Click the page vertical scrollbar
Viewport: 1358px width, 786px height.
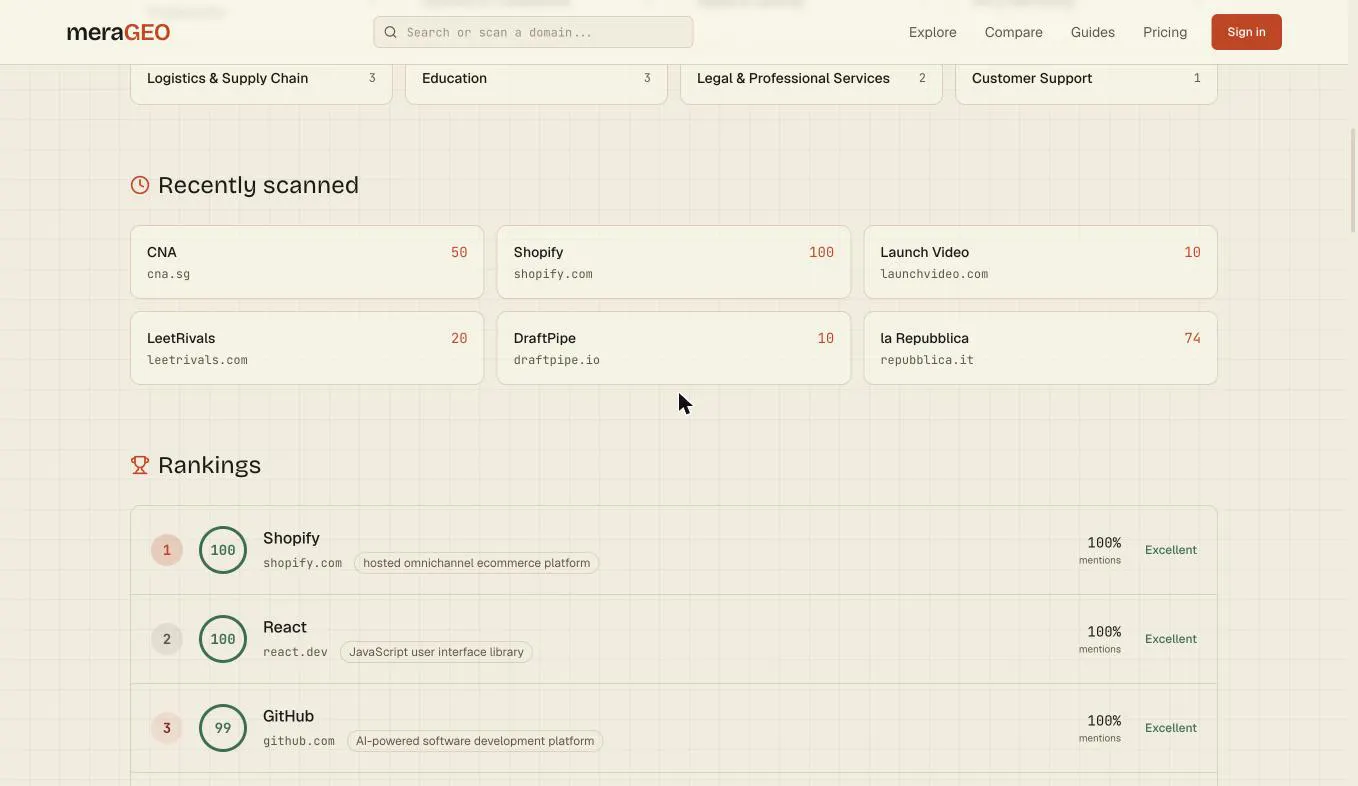tap(1354, 180)
